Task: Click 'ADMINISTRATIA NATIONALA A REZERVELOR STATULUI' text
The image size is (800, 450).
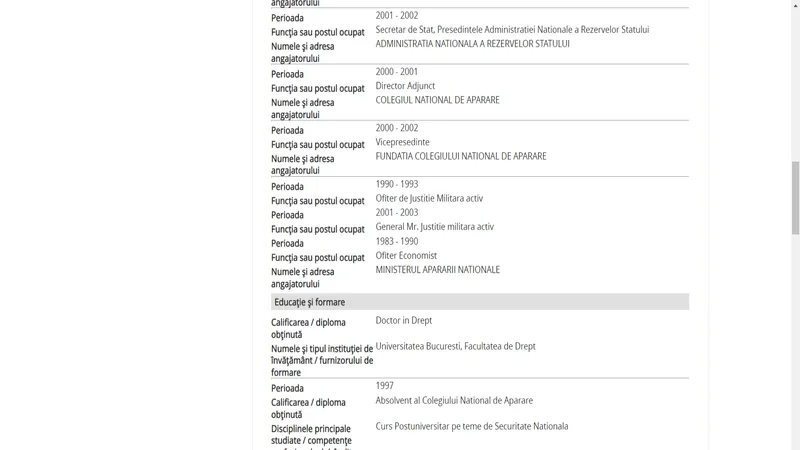Action: [x=472, y=44]
